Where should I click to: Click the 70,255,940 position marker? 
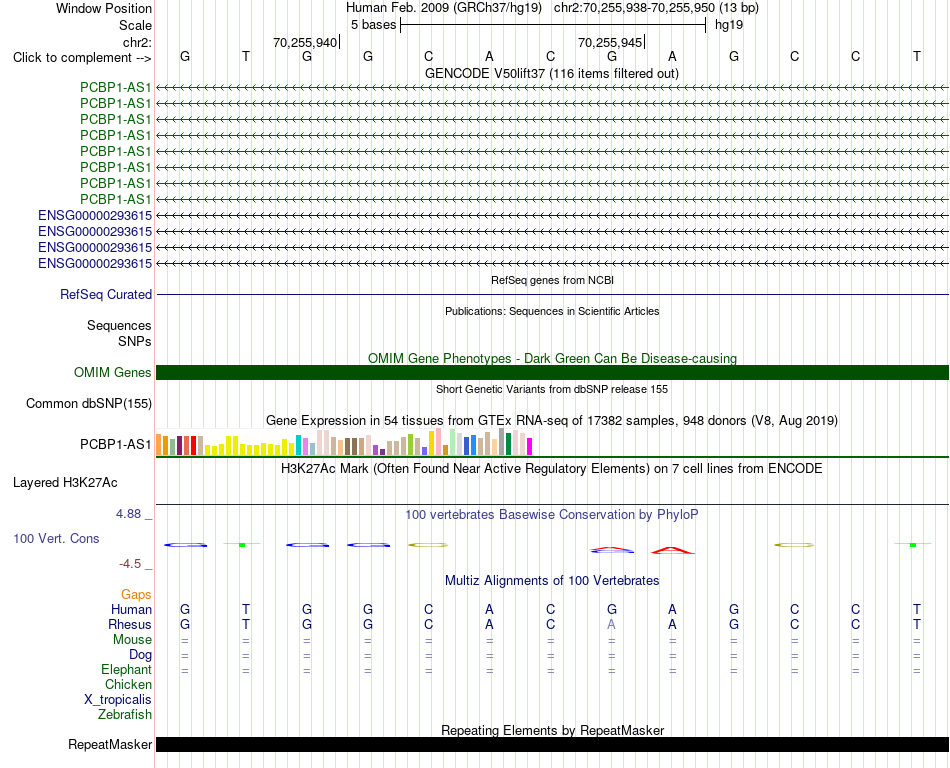pyautogui.click(x=305, y=42)
